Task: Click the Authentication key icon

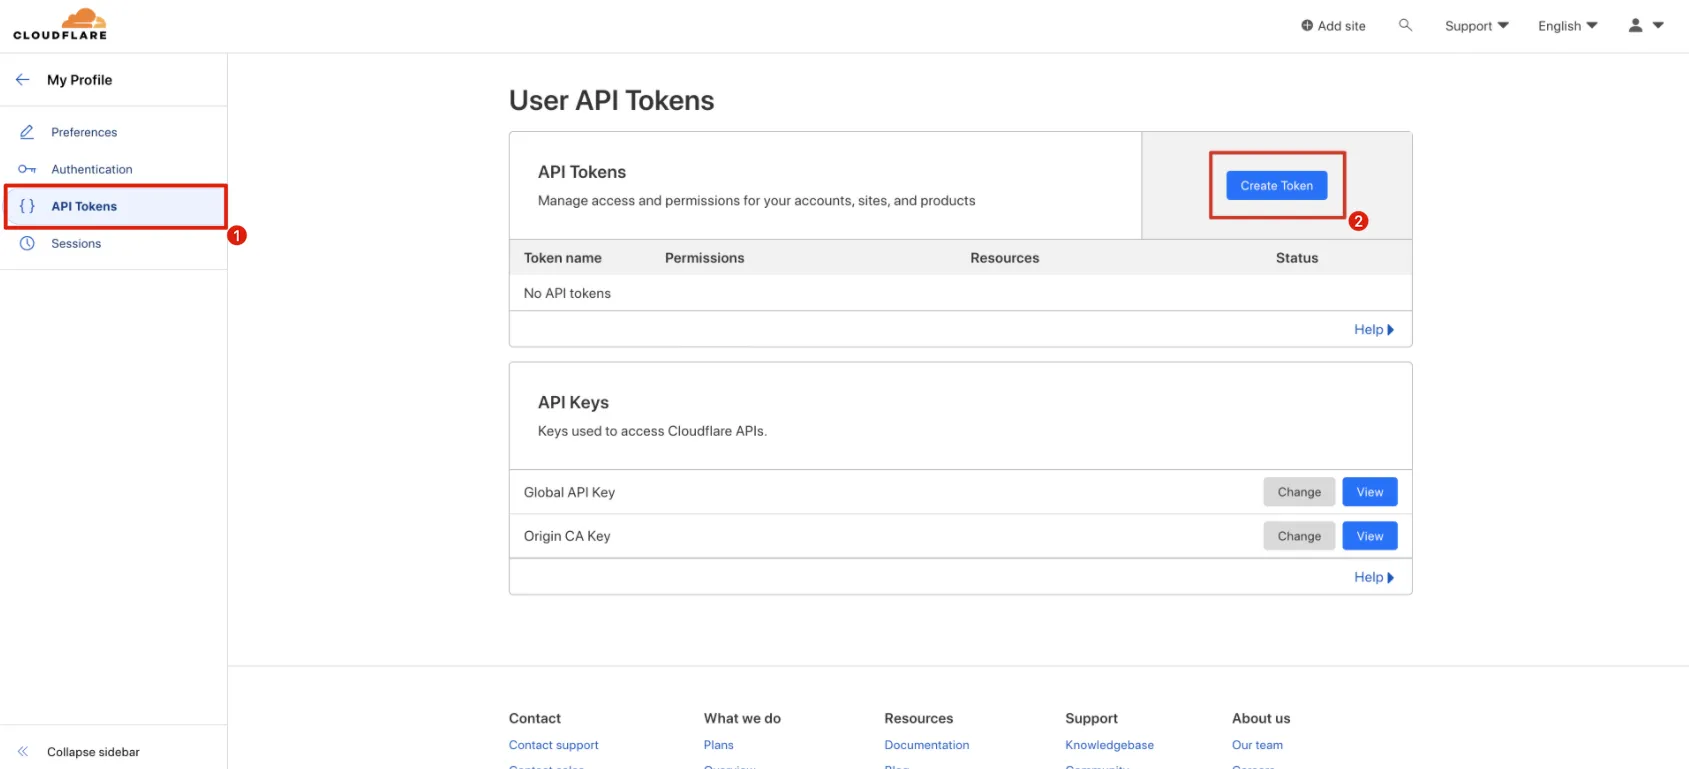Action: click(27, 169)
